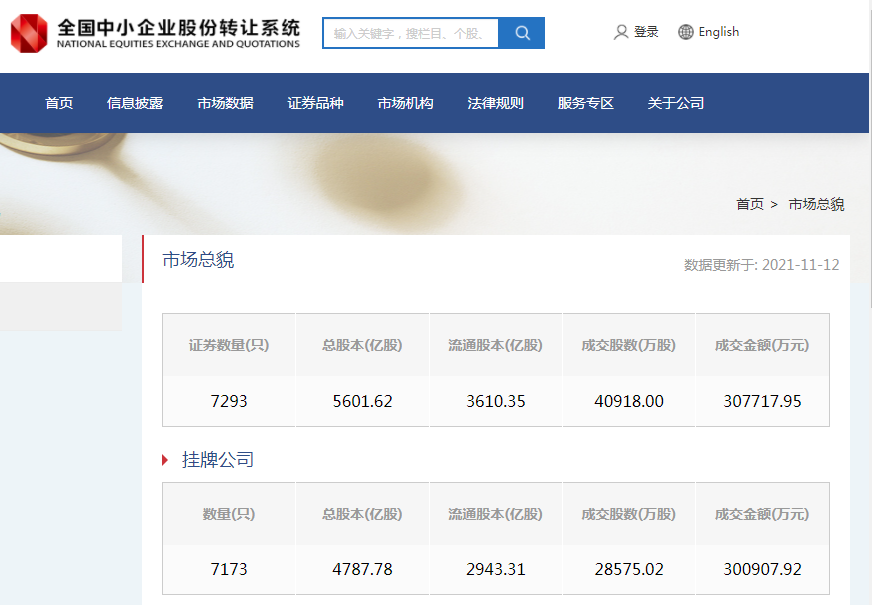872x605 pixels.
Task: Open the 关于公司 menu
Action: 675,103
